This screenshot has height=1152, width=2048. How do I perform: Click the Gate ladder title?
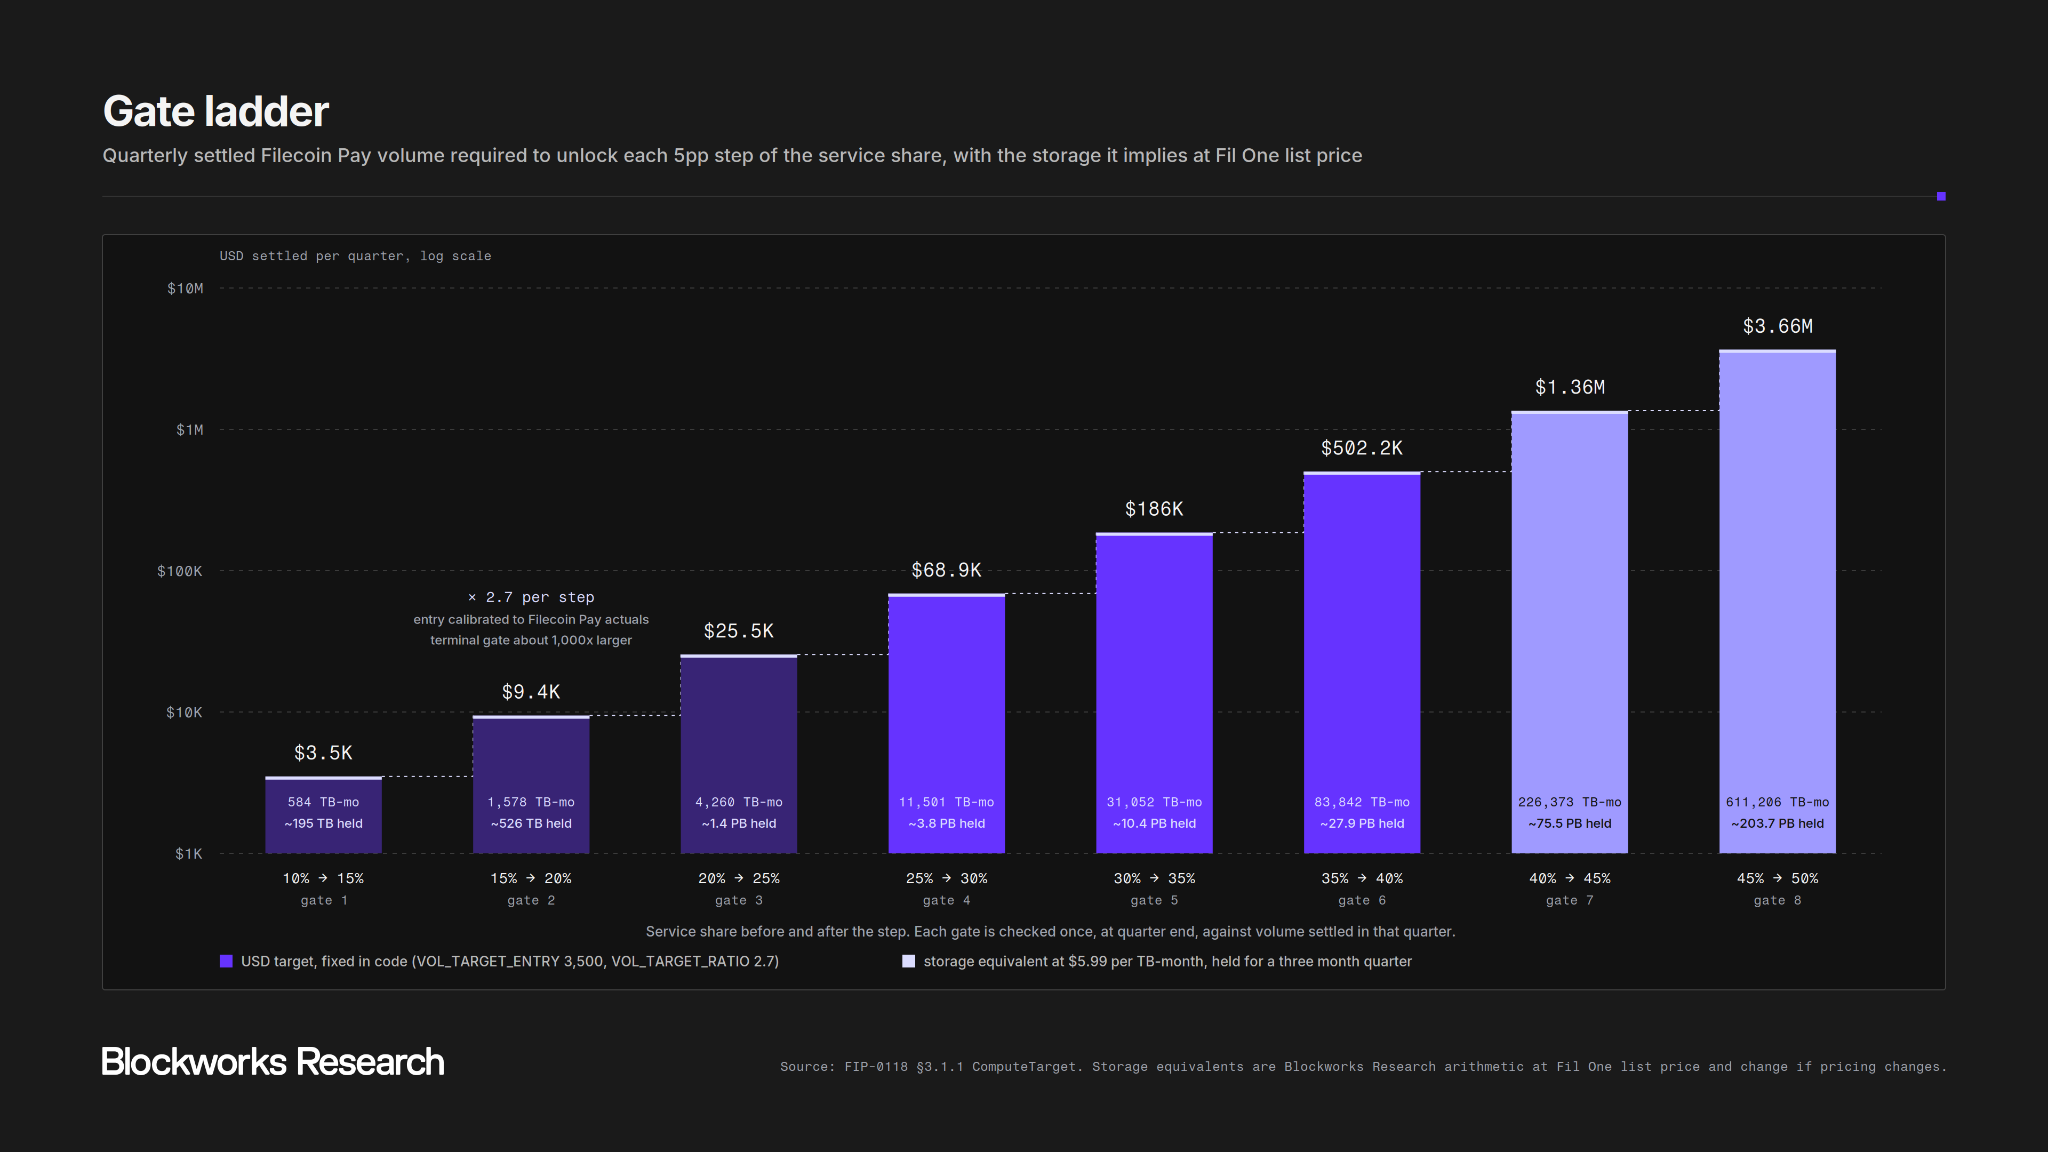click(216, 111)
